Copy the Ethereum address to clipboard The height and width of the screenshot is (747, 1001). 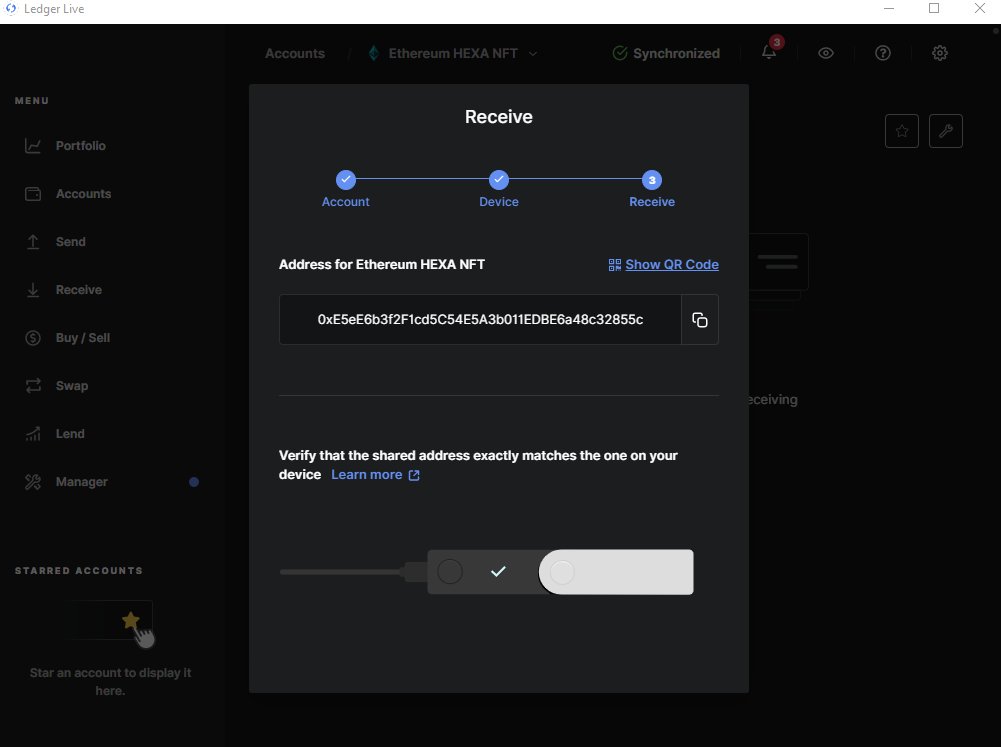700,319
